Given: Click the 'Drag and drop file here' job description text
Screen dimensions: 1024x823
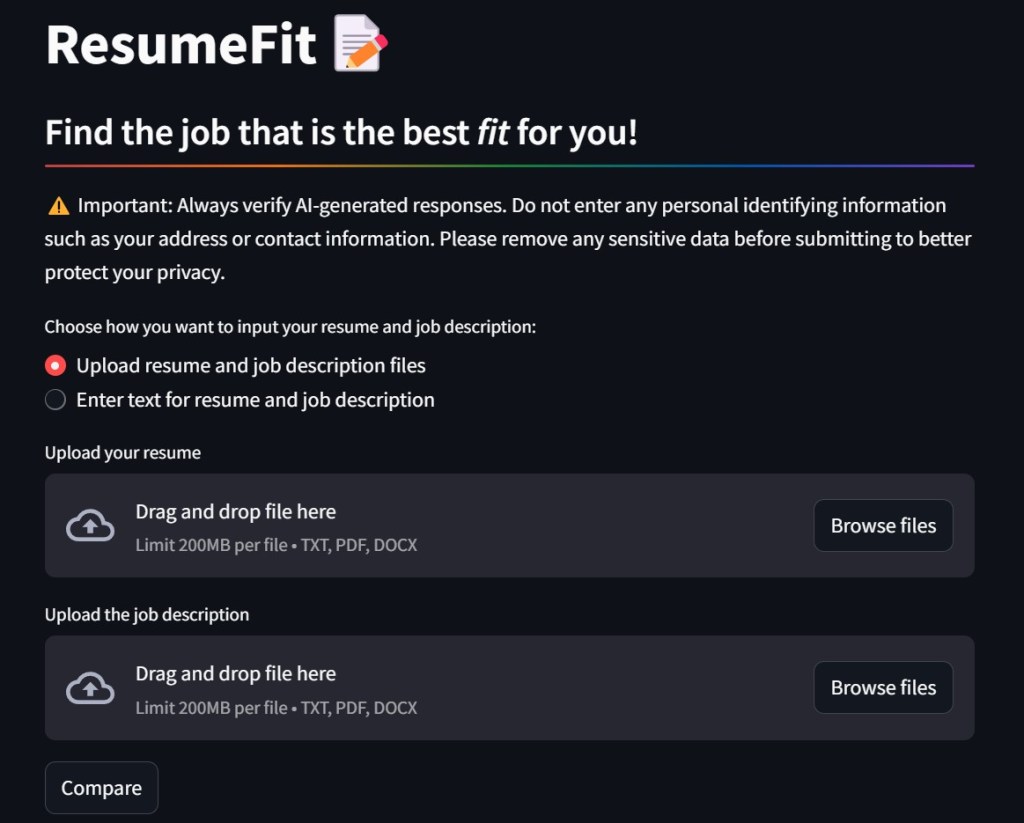Looking at the screenshot, I should 236,673.
